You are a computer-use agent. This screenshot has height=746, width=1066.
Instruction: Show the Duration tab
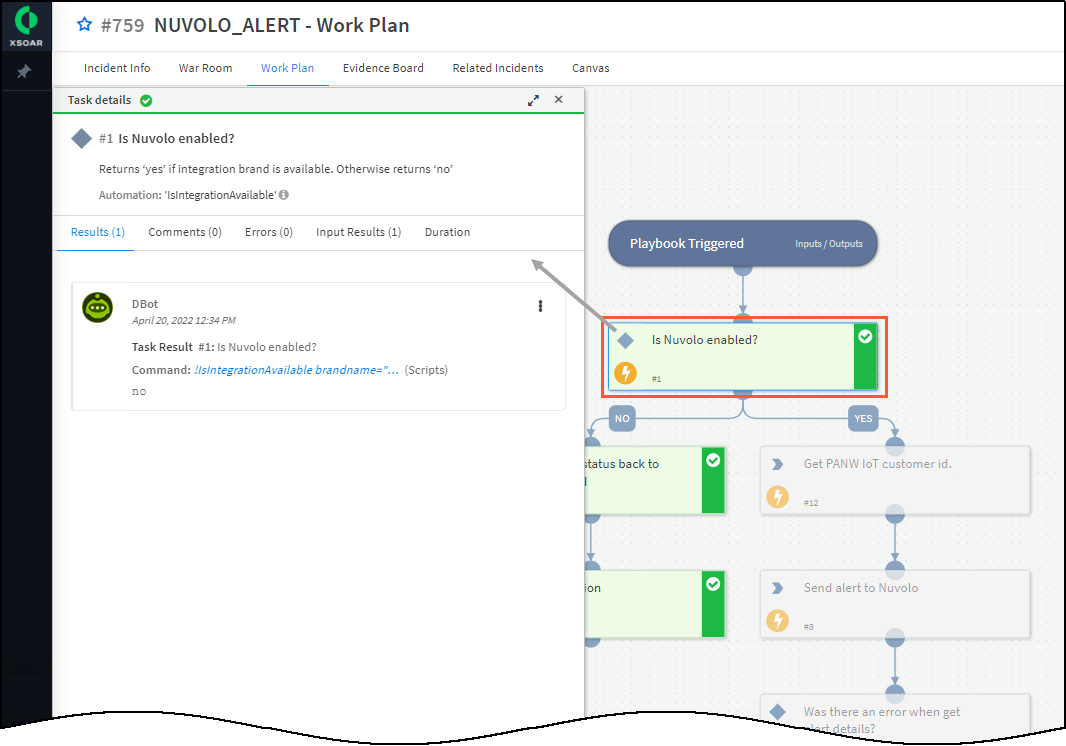pyautogui.click(x=447, y=232)
